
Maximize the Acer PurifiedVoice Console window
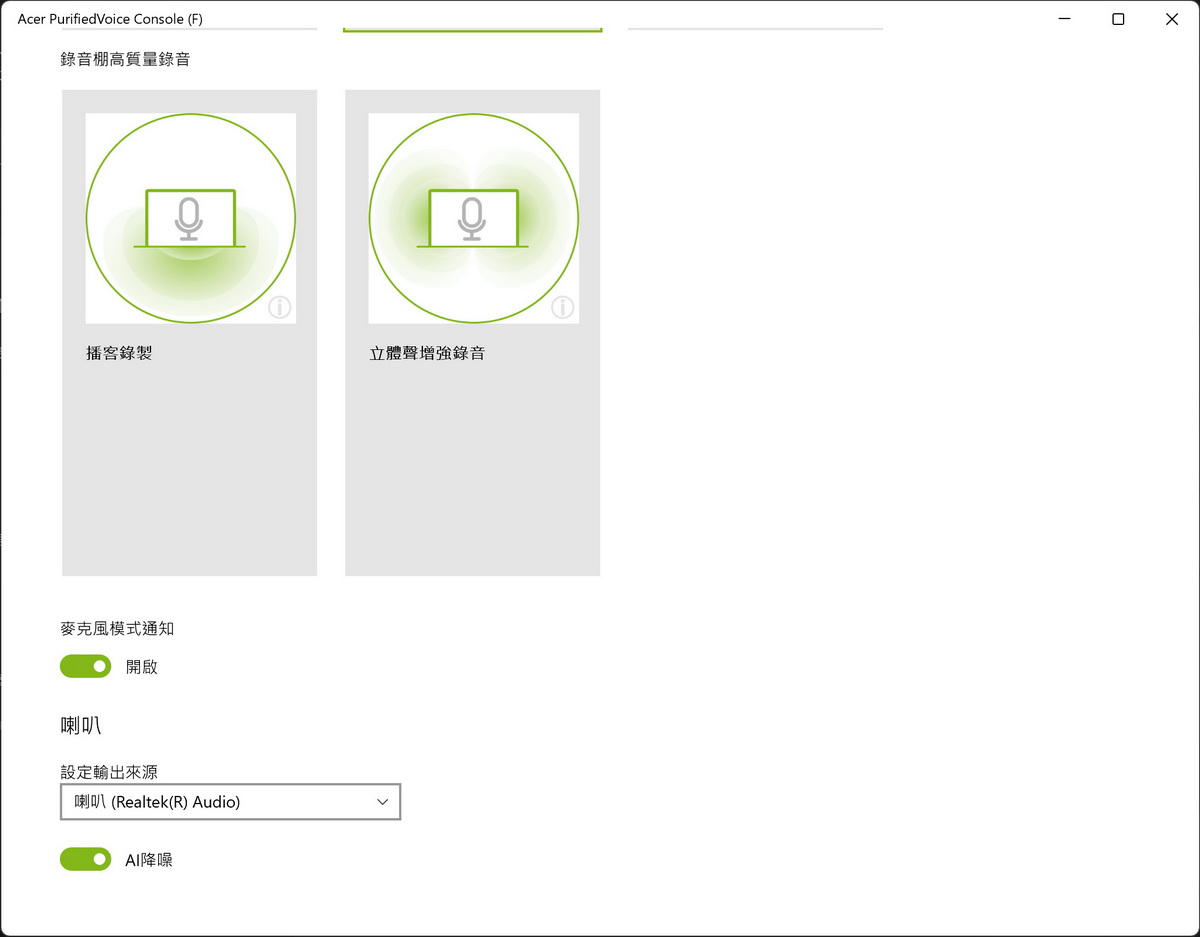click(x=1118, y=19)
